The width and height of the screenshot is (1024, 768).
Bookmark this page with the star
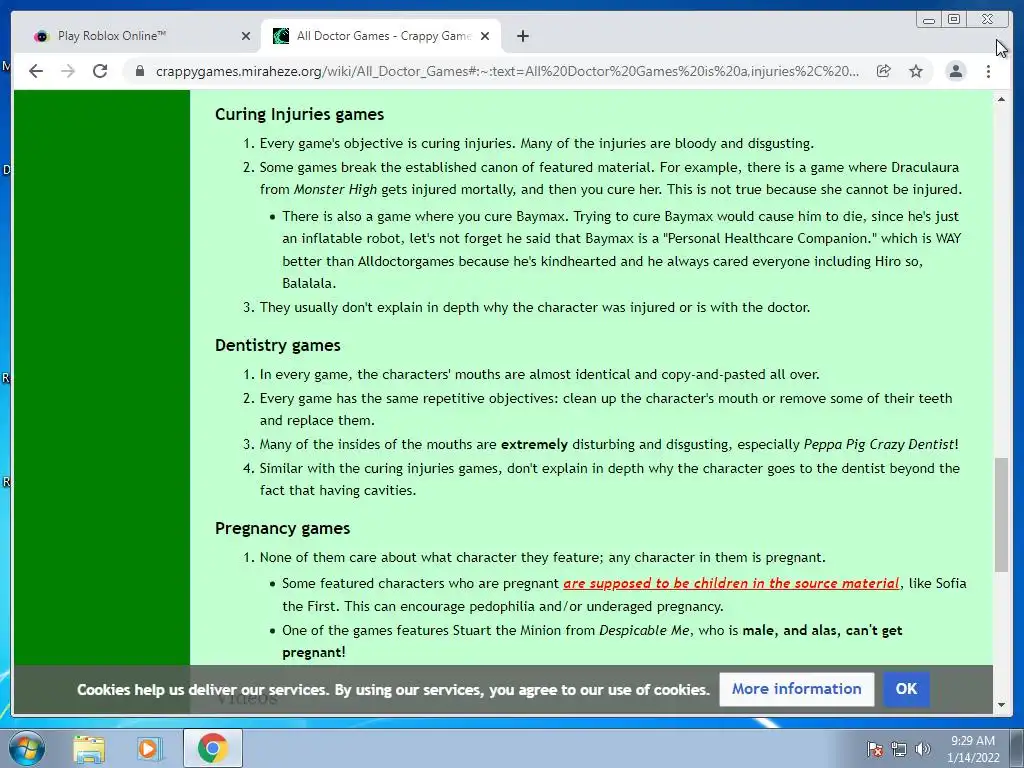click(x=916, y=71)
